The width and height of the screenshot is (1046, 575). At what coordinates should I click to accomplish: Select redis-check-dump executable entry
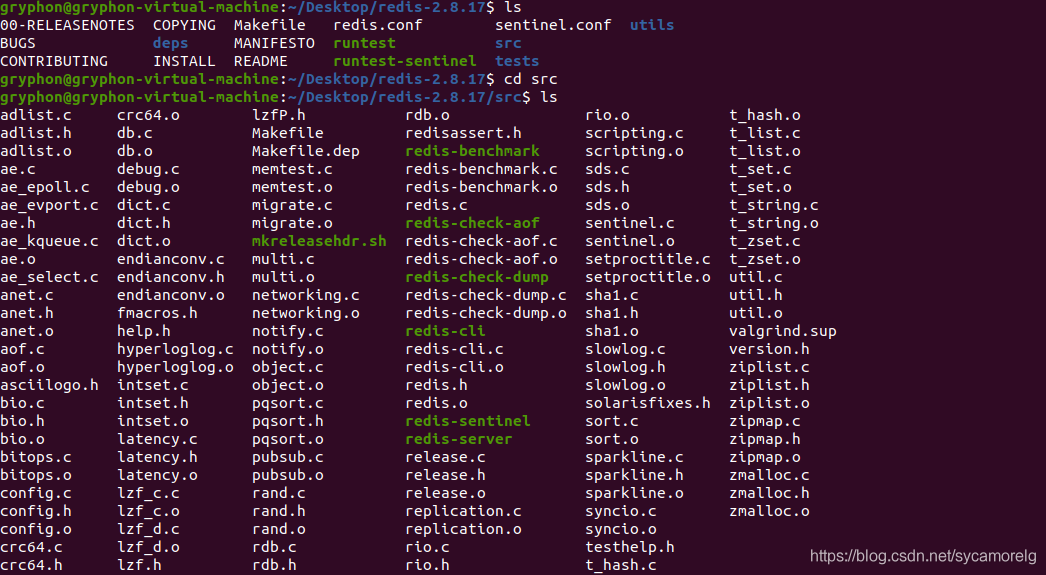(477, 277)
